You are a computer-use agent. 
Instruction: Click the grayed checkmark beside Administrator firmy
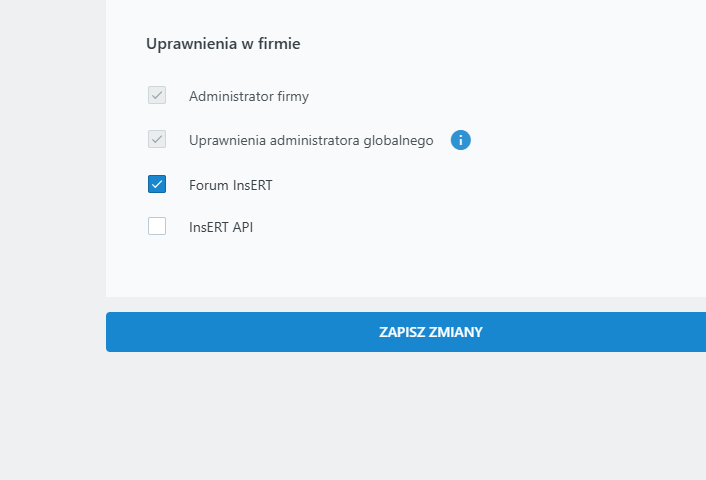[157, 96]
